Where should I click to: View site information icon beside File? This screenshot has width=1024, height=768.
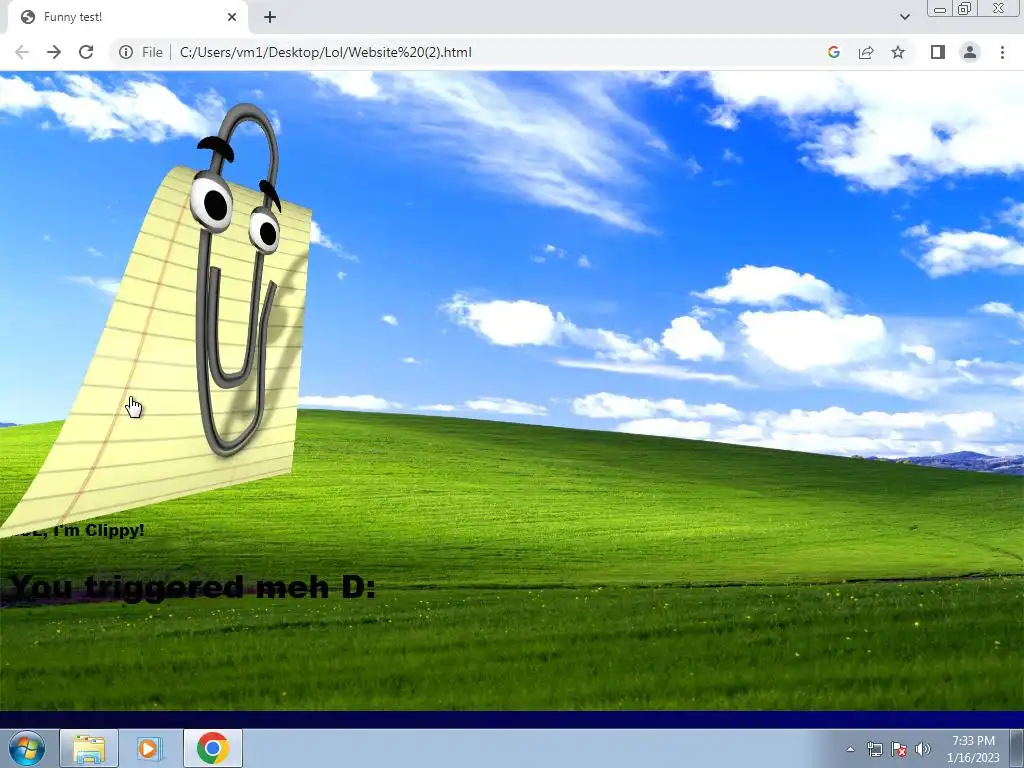[126, 52]
